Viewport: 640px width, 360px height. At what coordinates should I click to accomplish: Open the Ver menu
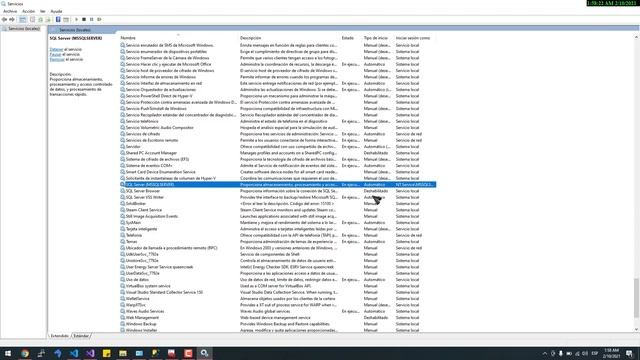[x=42, y=11]
